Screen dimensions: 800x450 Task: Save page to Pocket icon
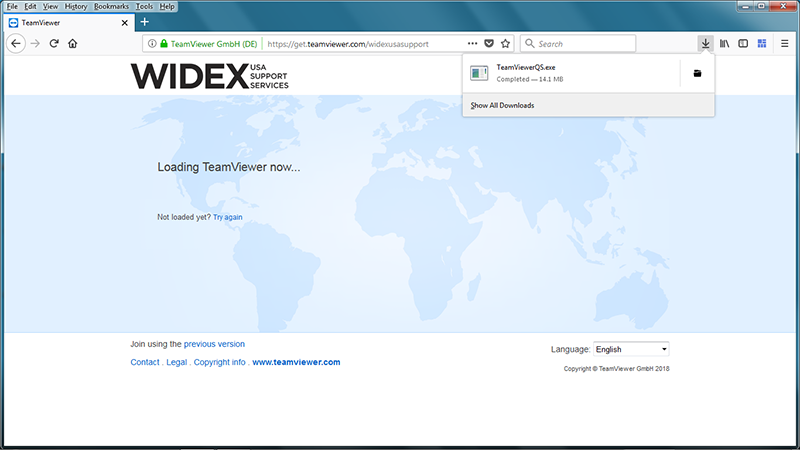pos(489,44)
